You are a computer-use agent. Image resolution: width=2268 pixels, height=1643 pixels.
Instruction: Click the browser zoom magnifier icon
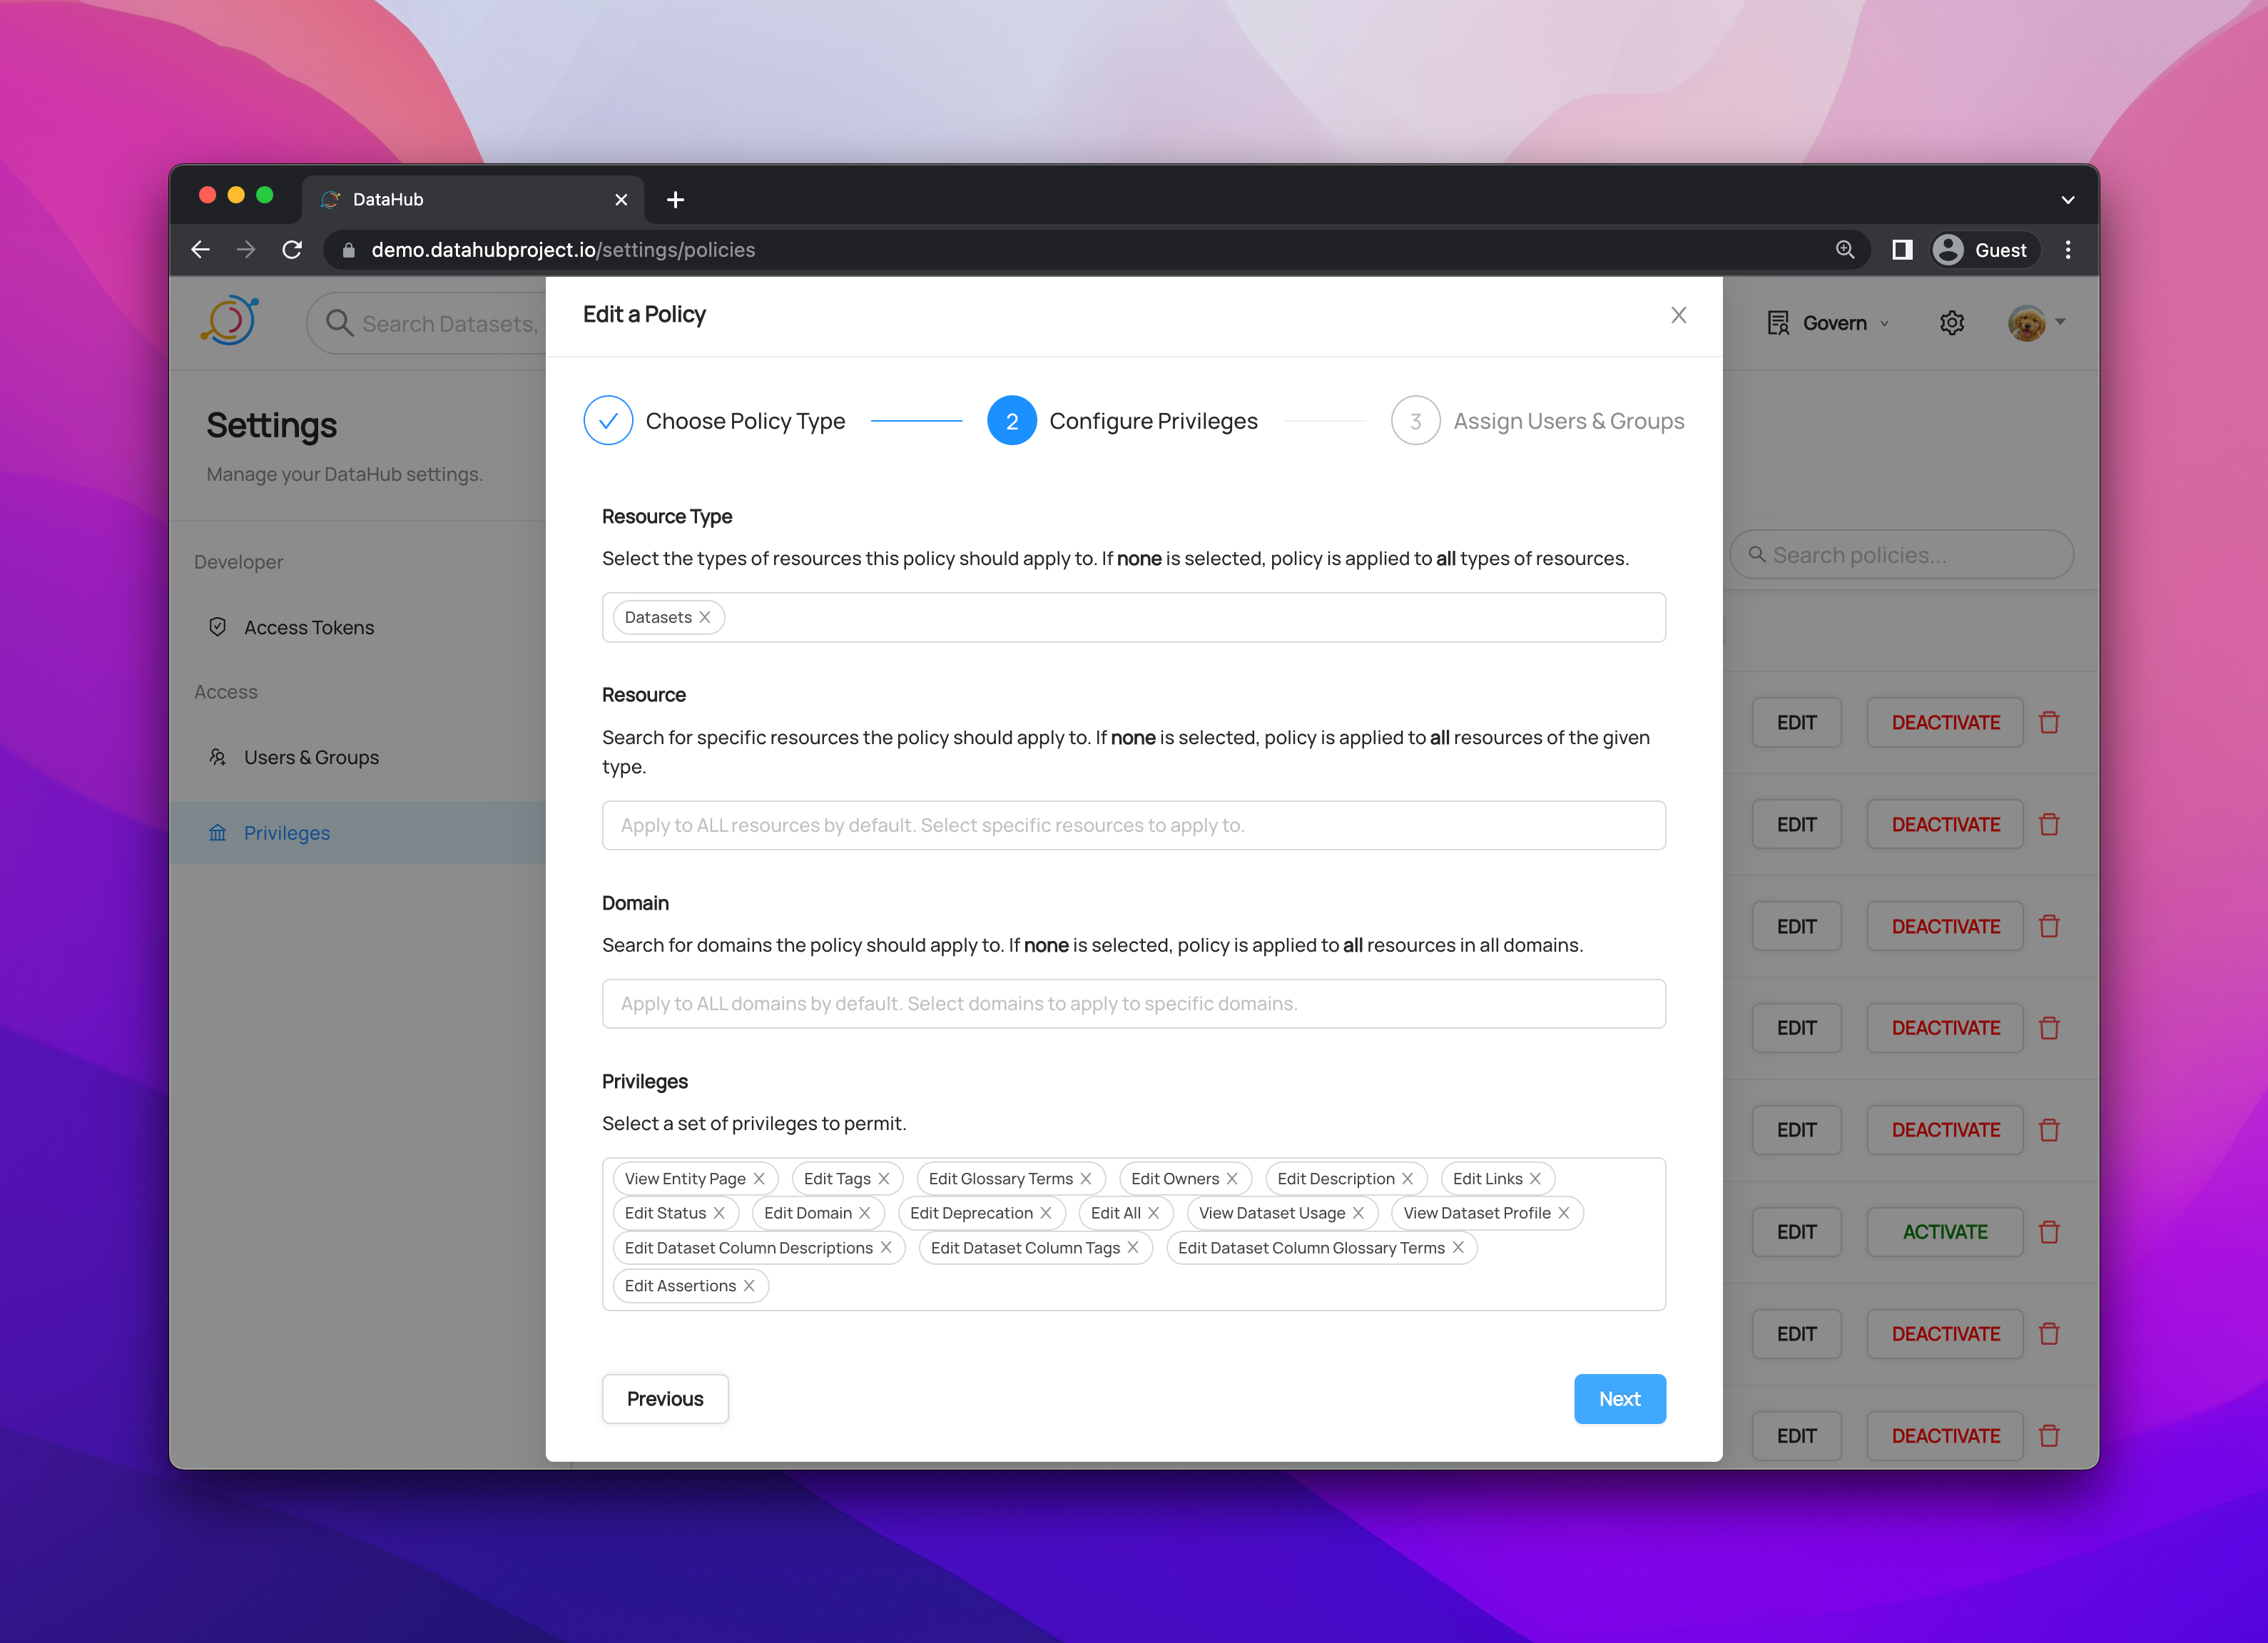(x=1845, y=250)
